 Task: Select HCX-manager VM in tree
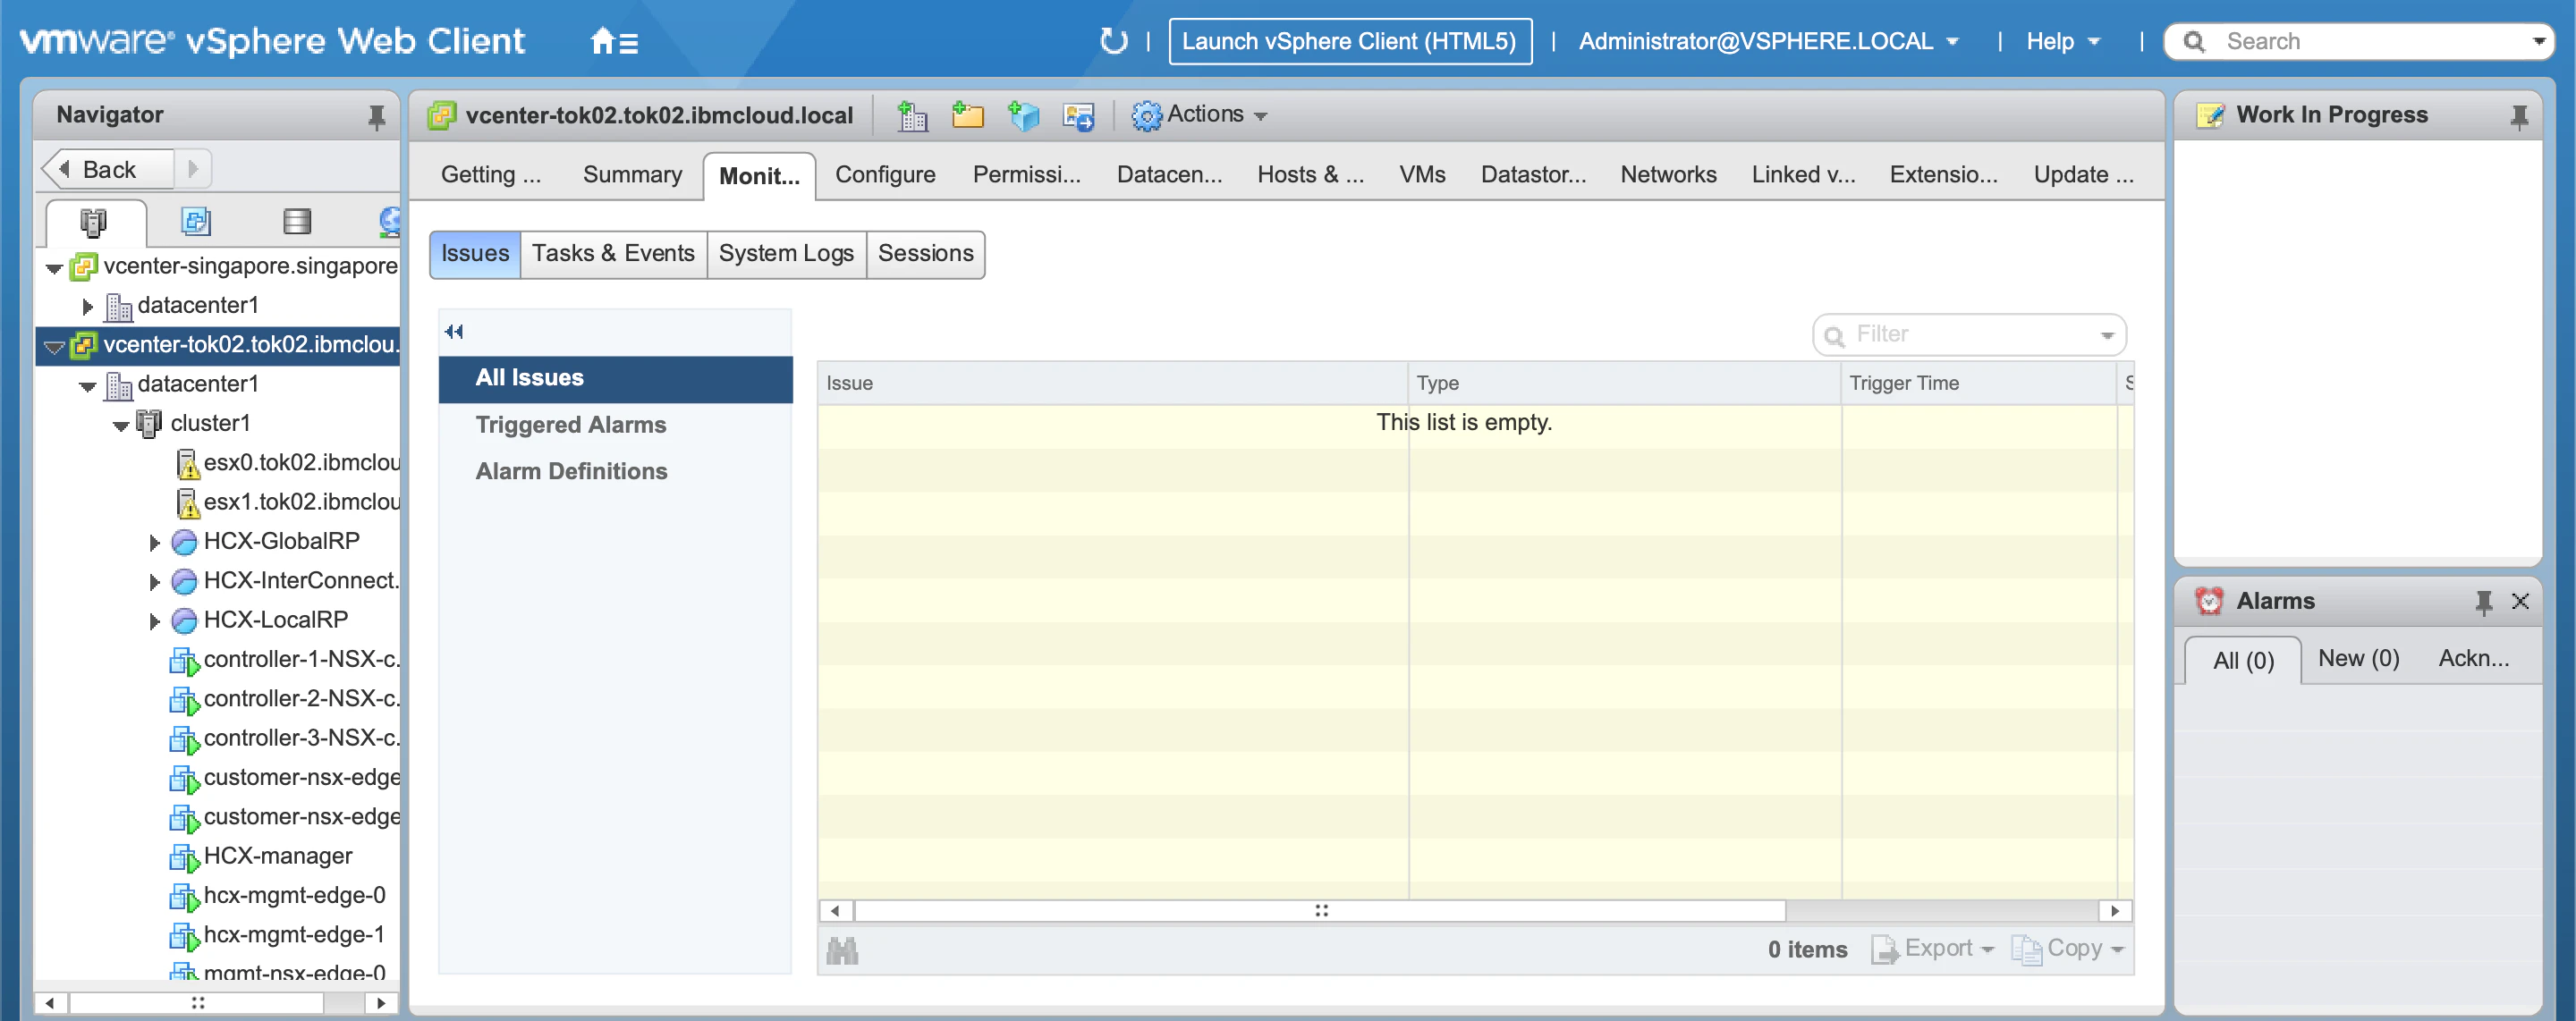tap(277, 856)
